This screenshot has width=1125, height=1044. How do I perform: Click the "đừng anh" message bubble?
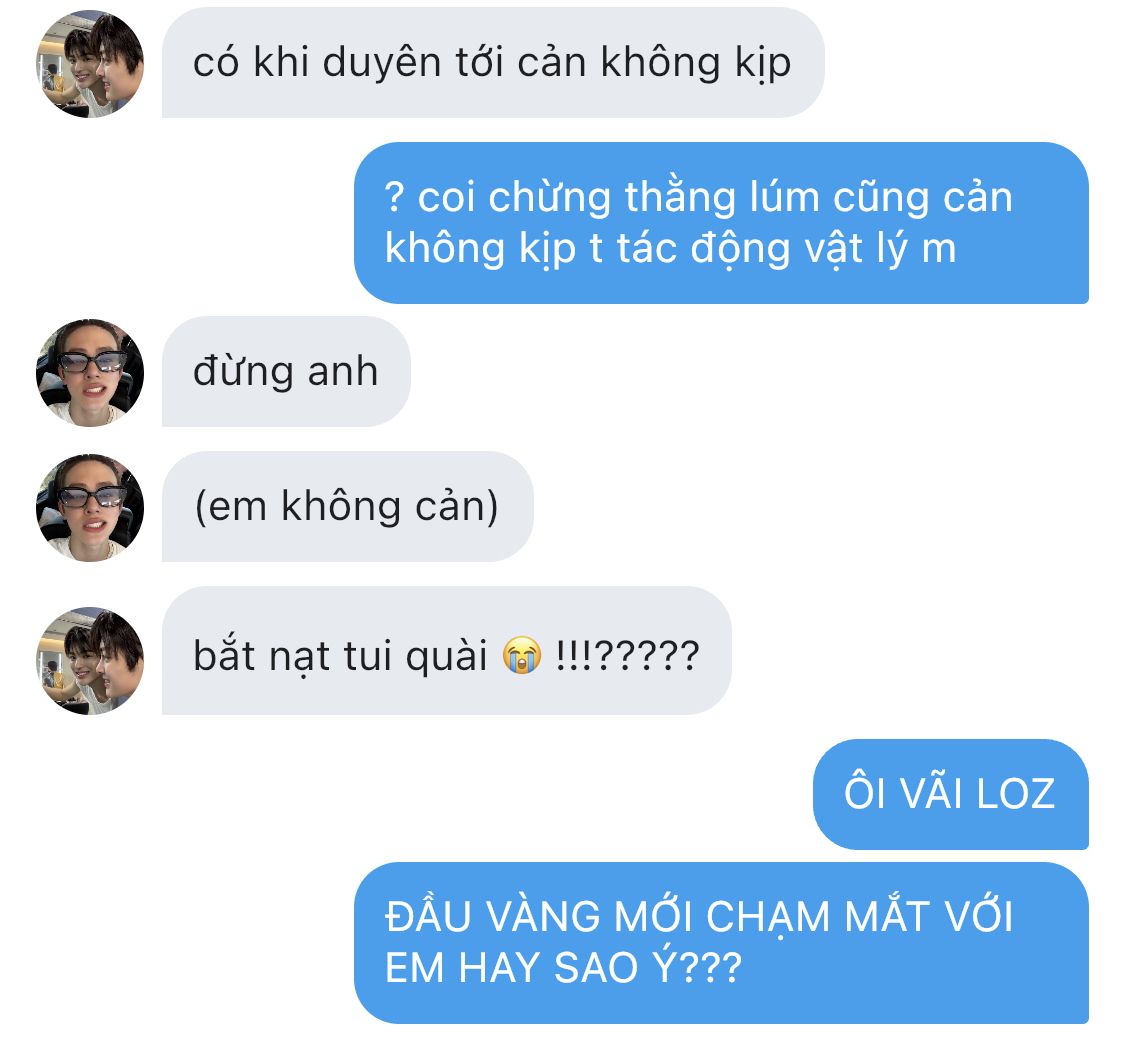(x=286, y=372)
